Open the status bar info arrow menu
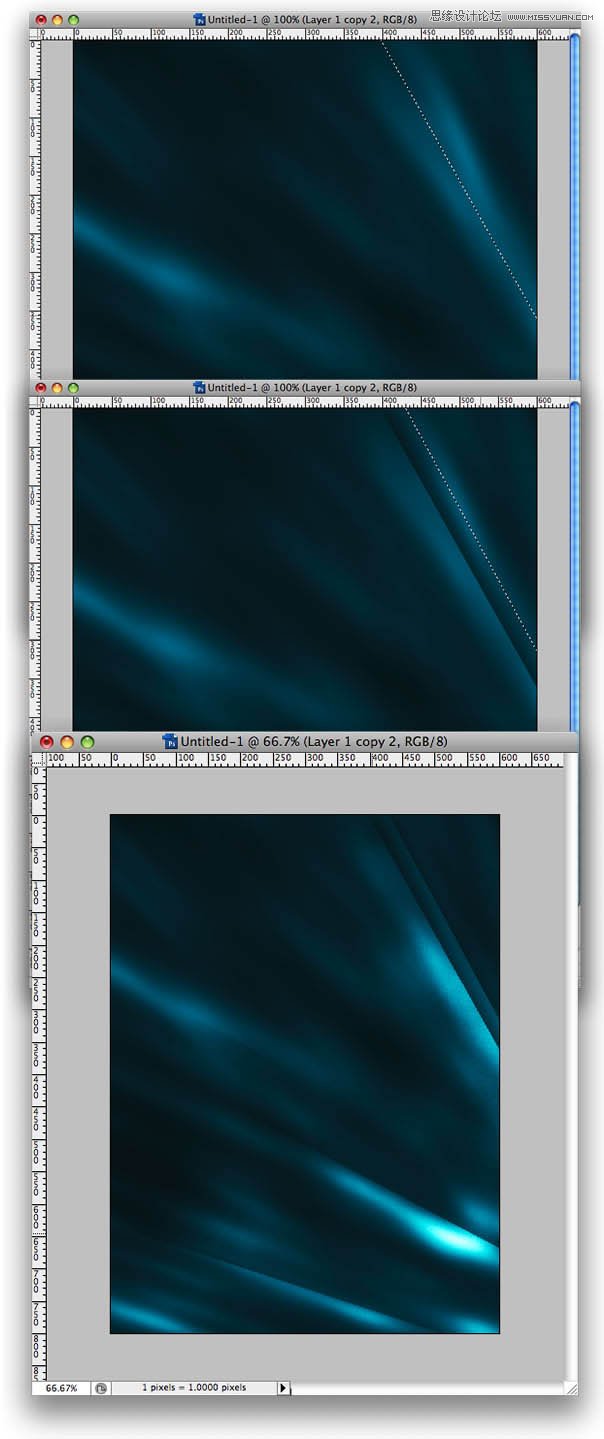 point(283,1388)
